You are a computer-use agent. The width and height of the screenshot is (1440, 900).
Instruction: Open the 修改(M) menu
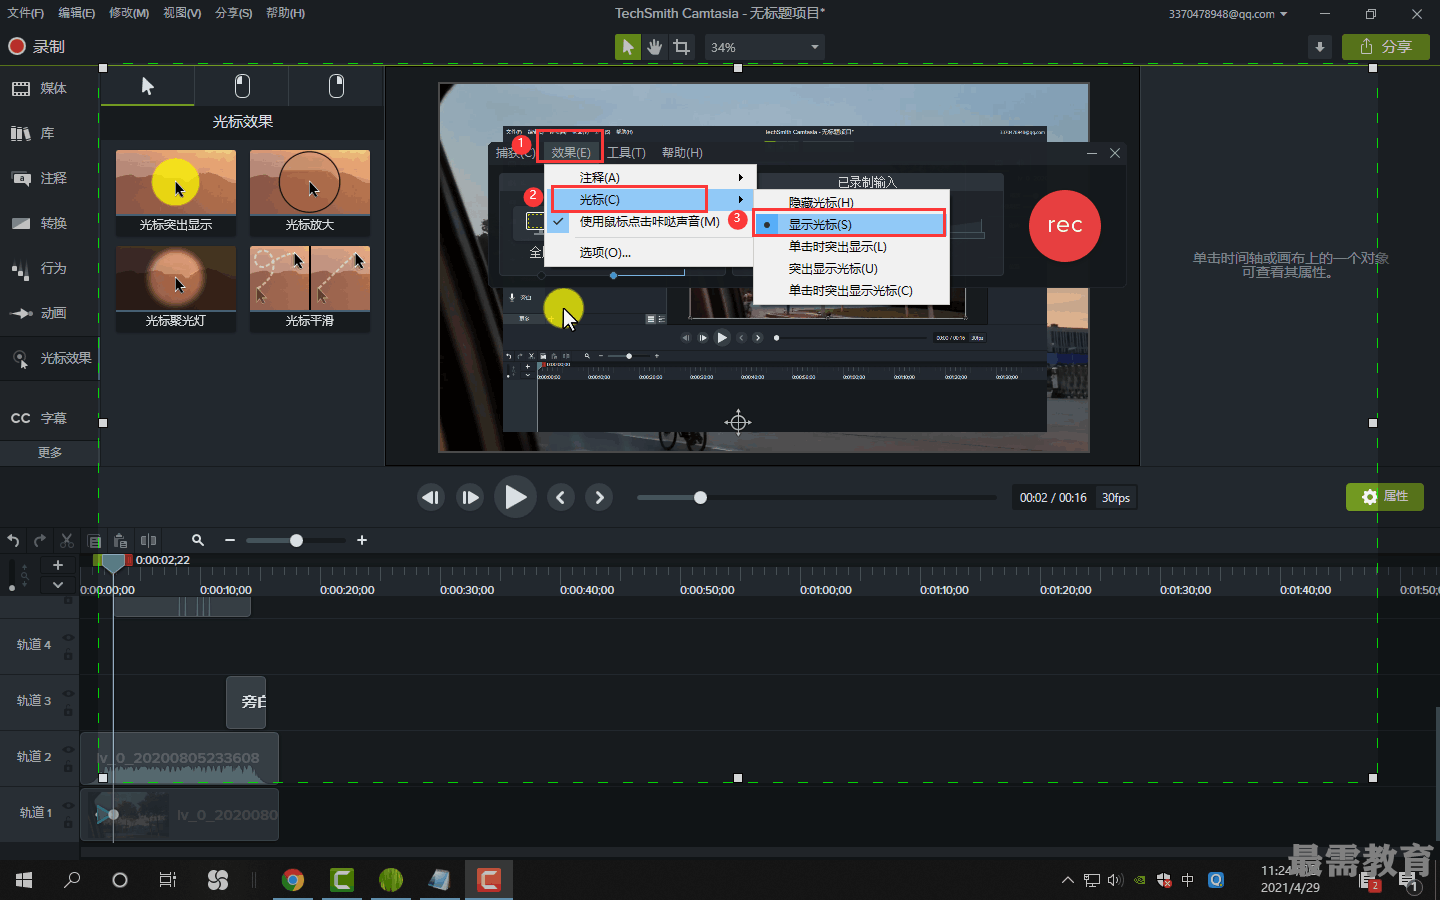click(129, 13)
